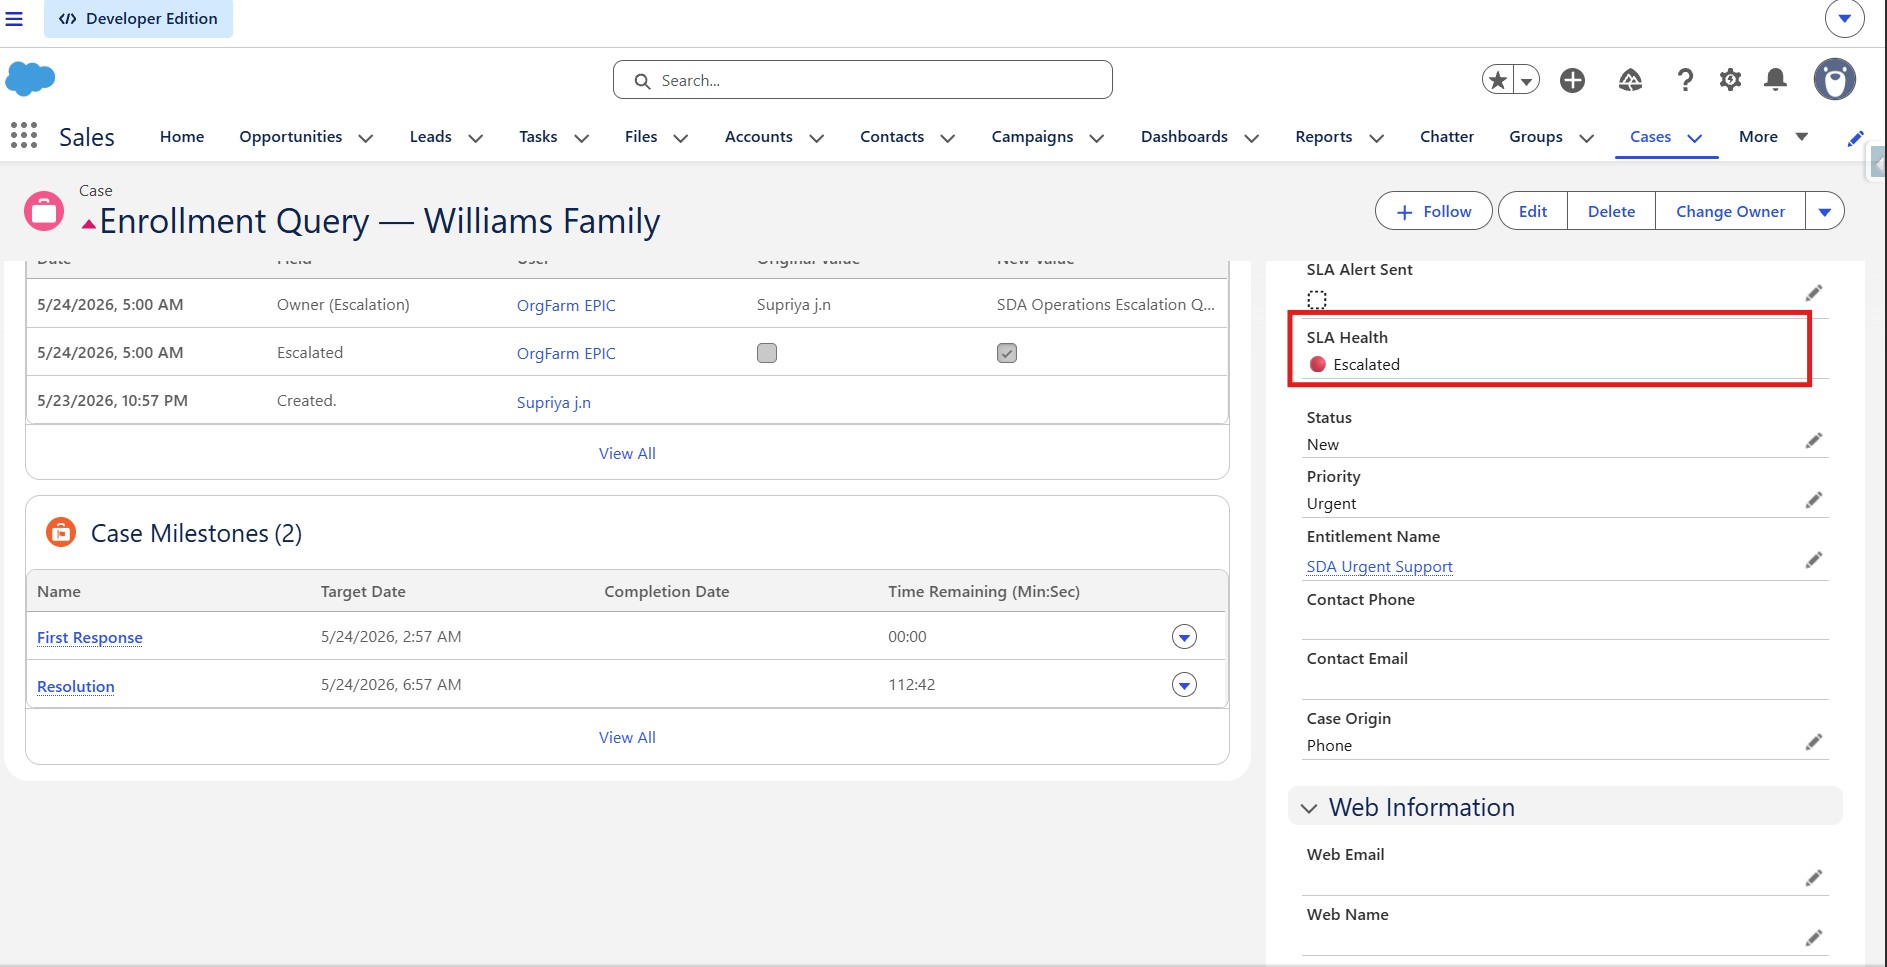Viewport: 1887px width, 967px height.
Task: Click the Escalated original value checkbox
Action: 767,353
